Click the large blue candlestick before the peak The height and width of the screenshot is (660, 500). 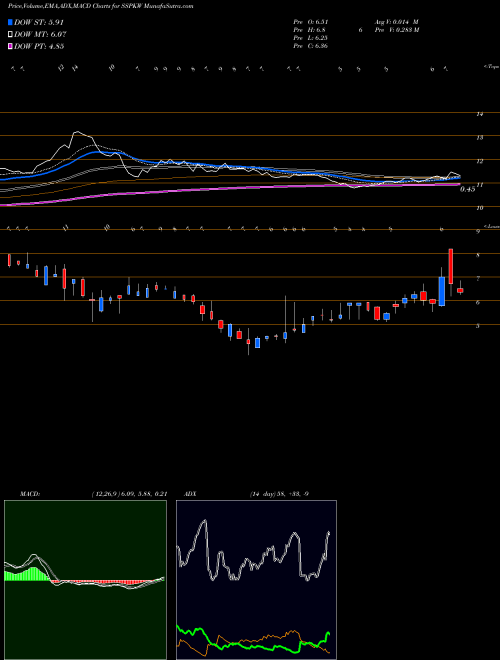click(x=442, y=291)
